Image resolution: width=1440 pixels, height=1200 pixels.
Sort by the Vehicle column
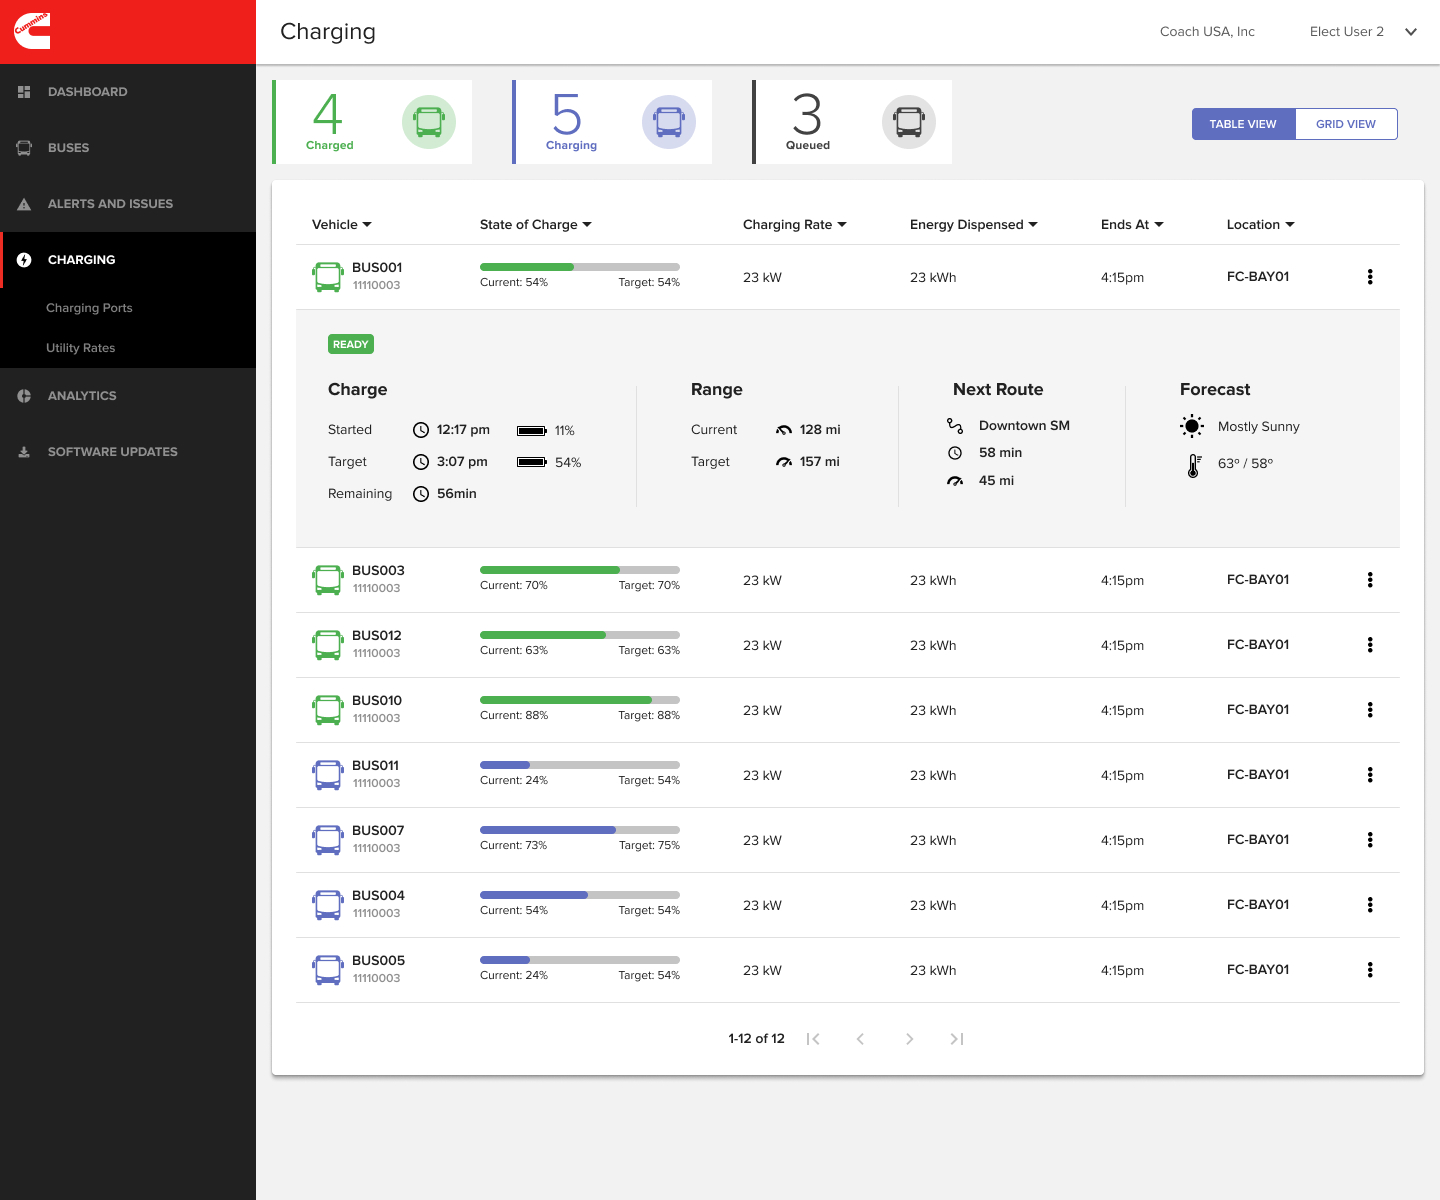click(342, 225)
